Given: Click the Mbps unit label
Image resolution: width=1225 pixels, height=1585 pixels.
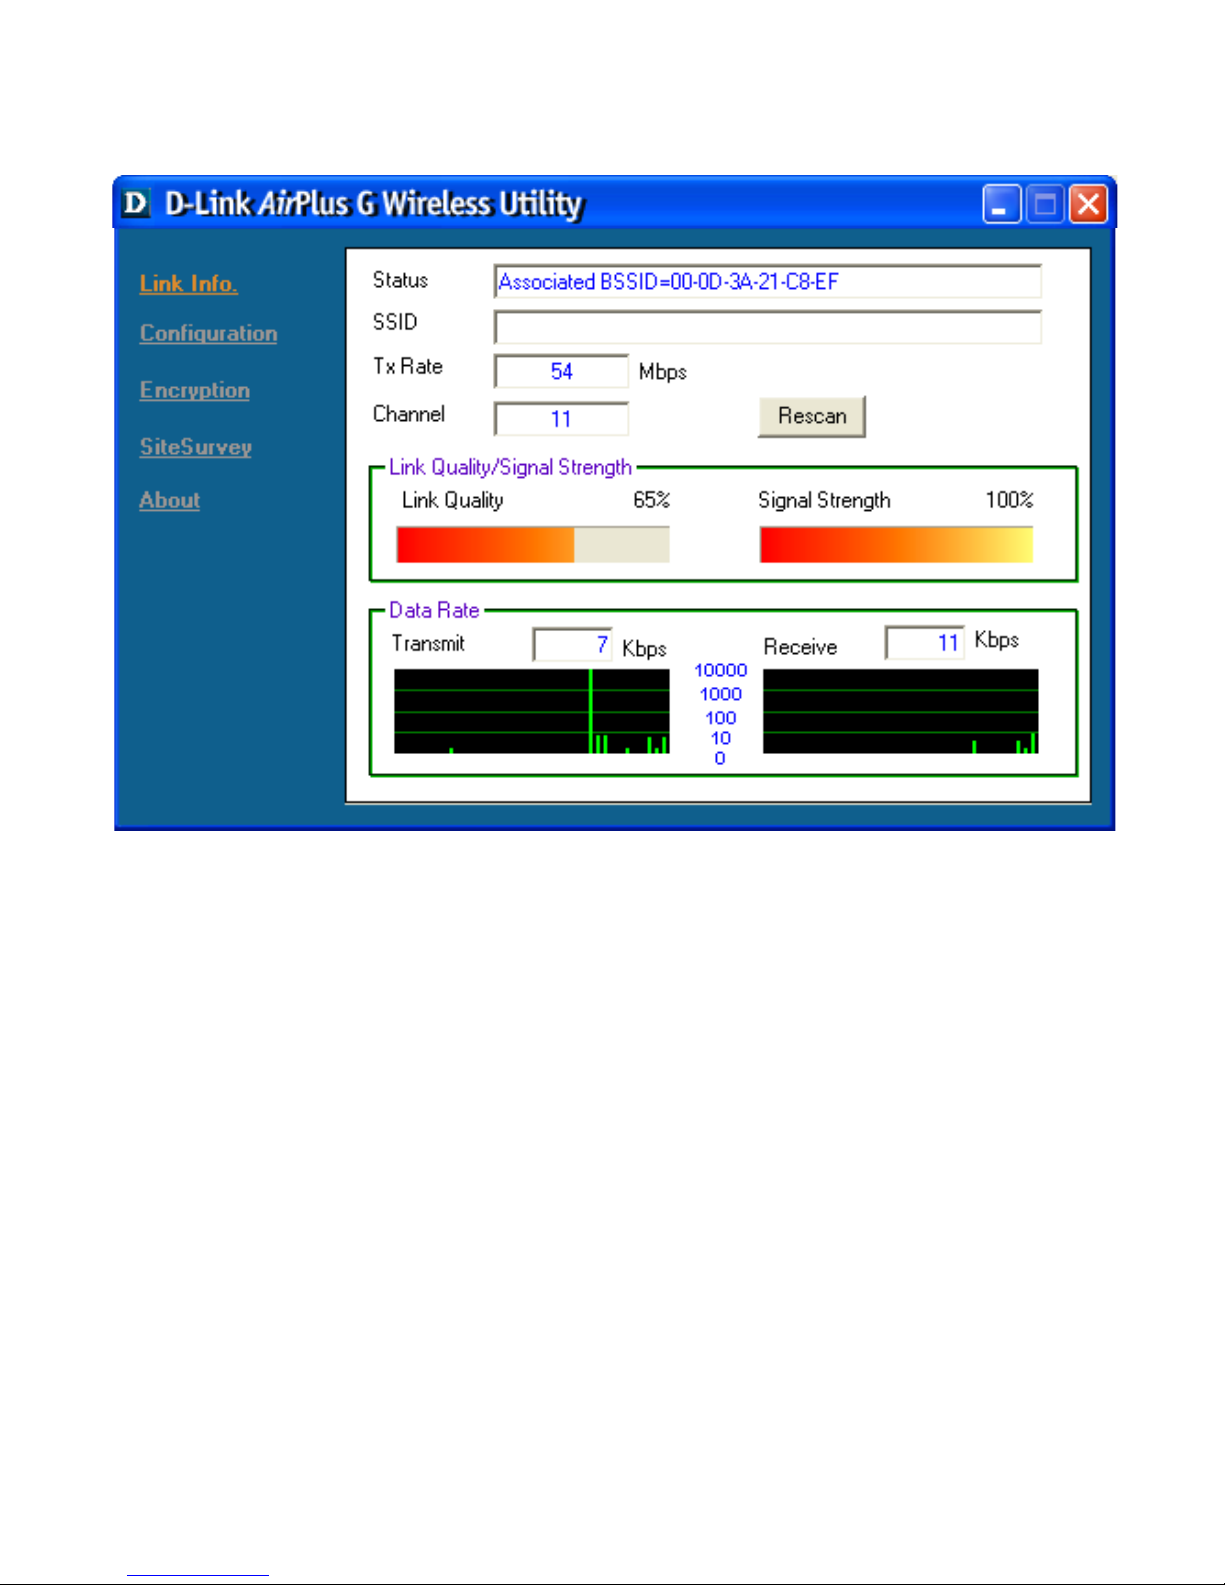Looking at the screenshot, I should pyautogui.click(x=662, y=372).
